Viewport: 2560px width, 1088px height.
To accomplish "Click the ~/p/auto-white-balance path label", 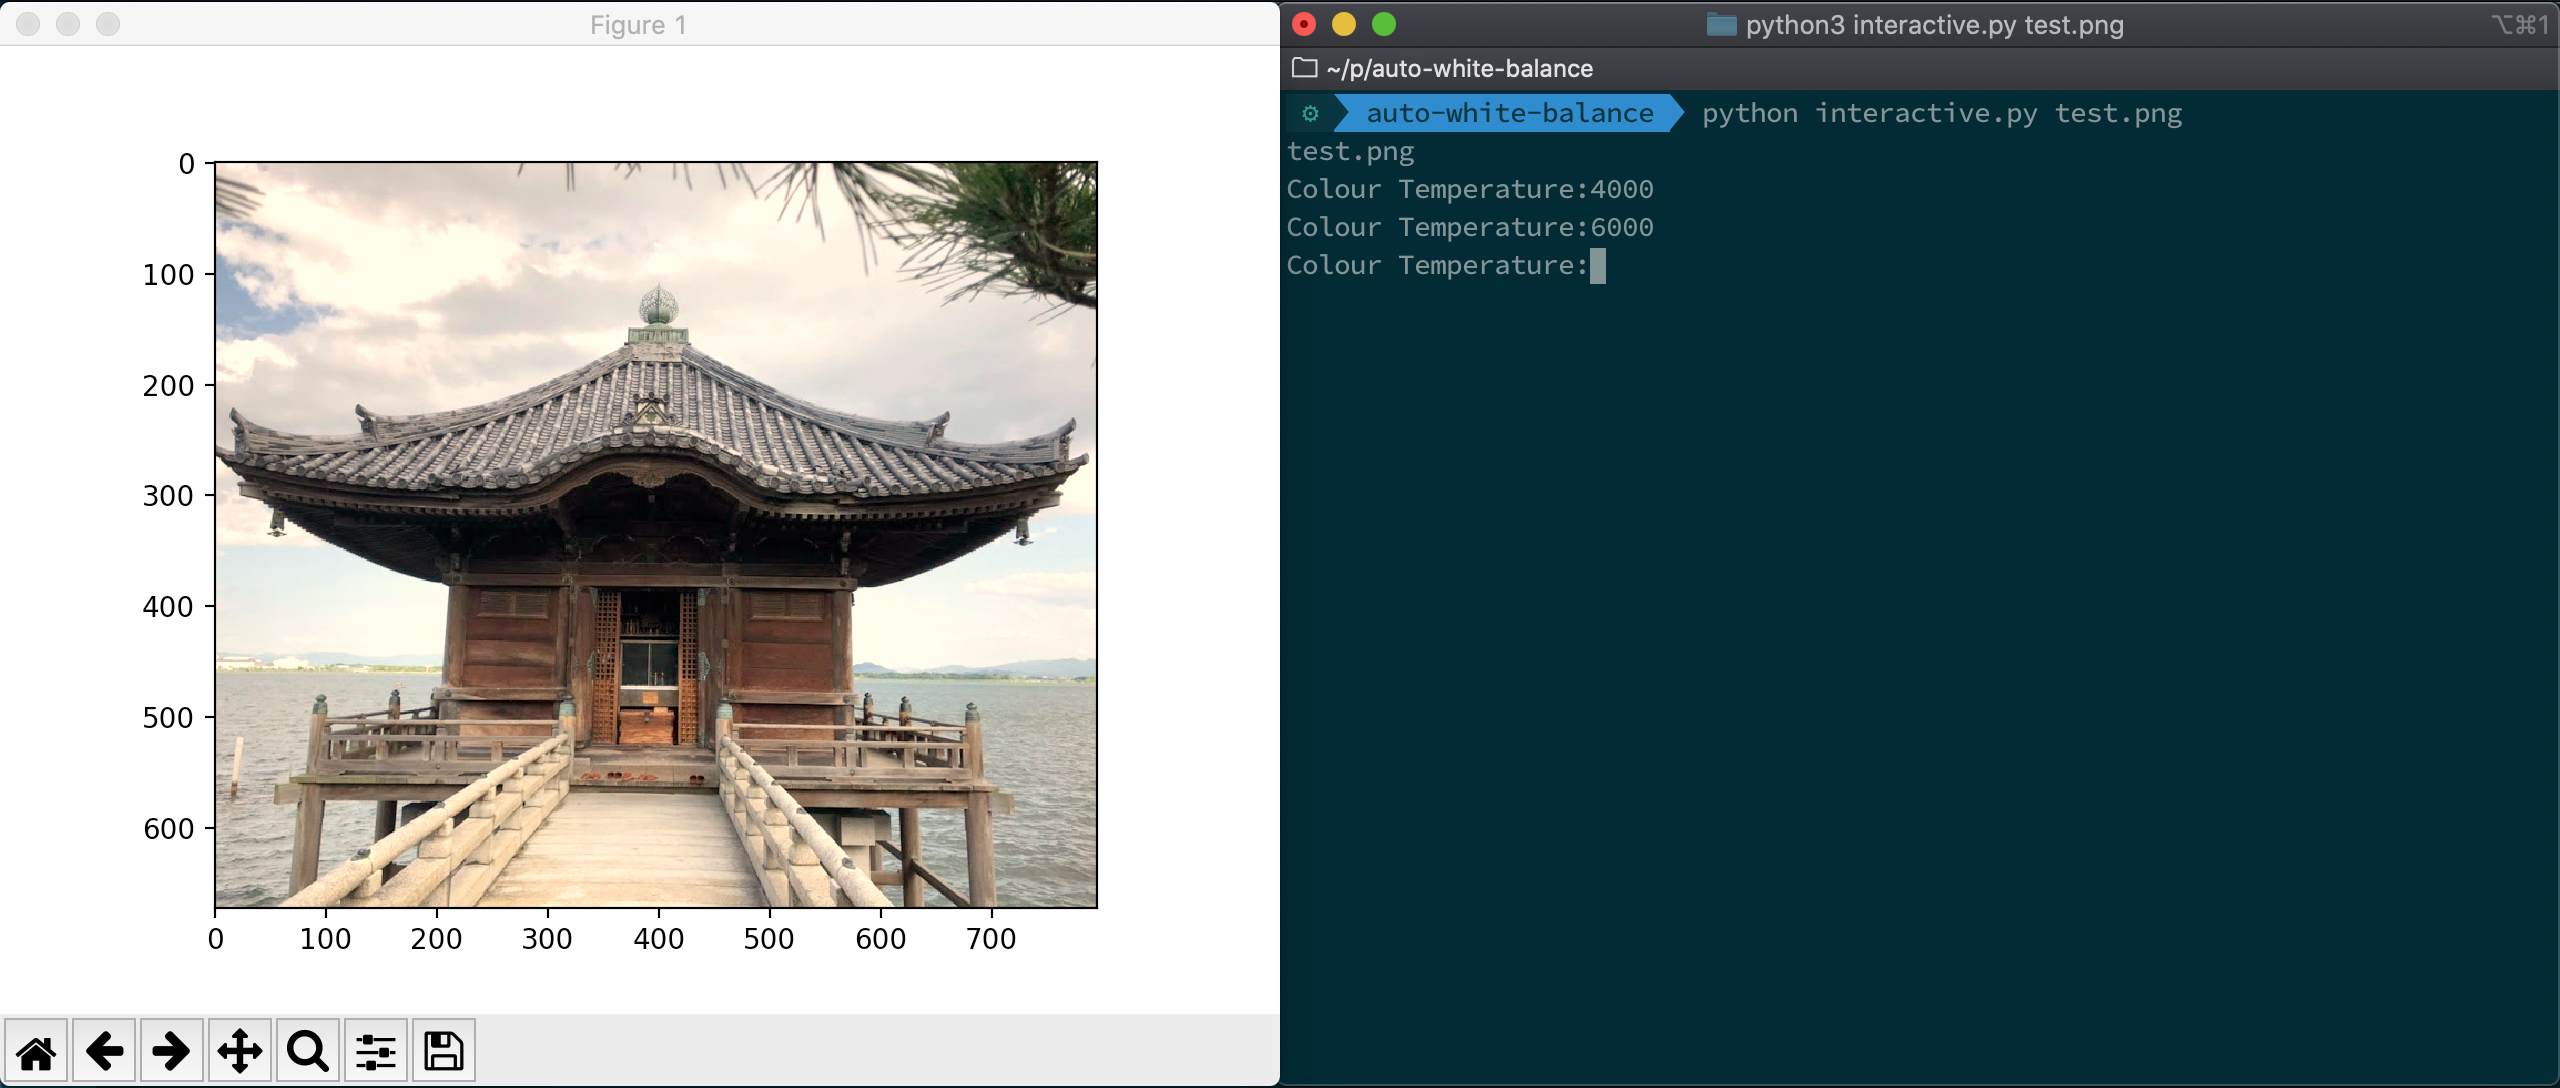I will pos(1459,68).
